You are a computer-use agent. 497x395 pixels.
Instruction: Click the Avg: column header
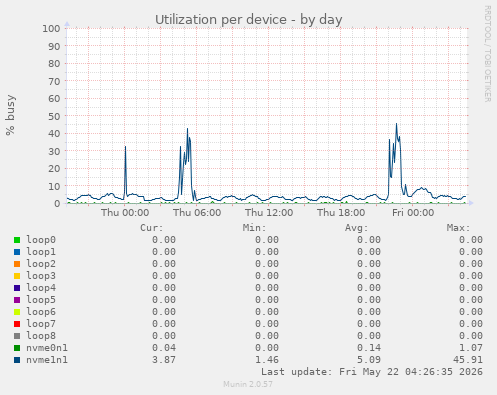click(356, 228)
